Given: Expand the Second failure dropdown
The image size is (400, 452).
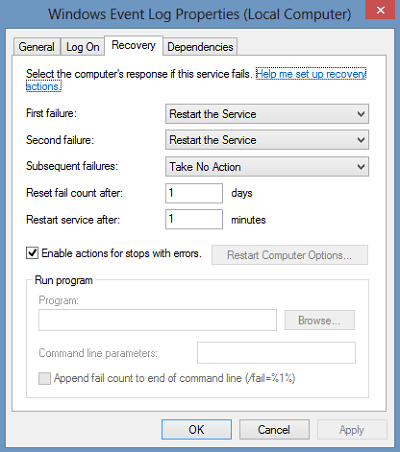Looking at the screenshot, I should pos(267,140).
